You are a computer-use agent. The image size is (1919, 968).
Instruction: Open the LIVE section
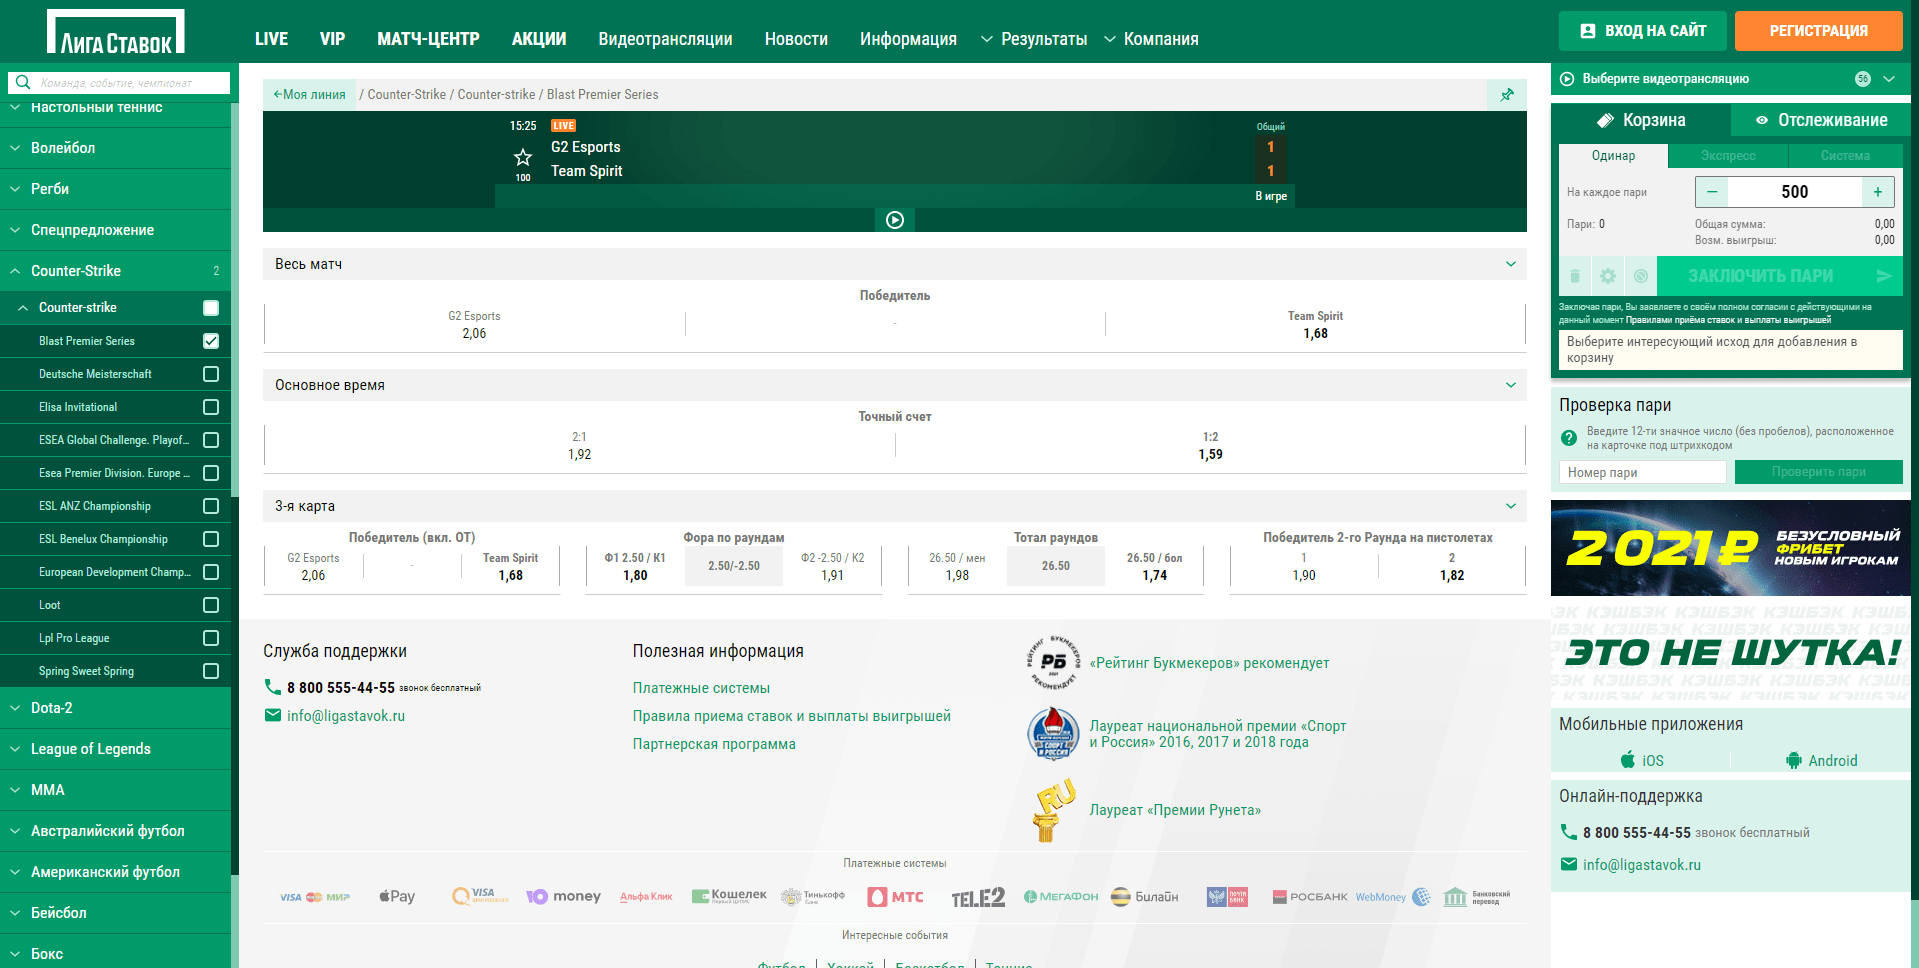271,39
